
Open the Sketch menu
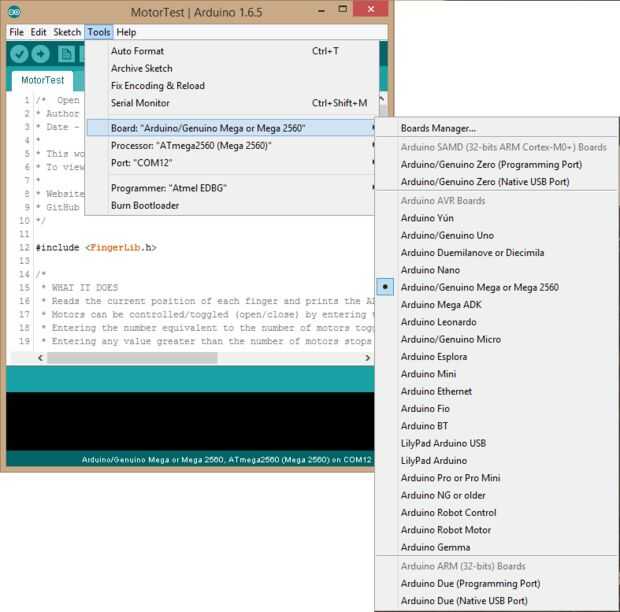coord(67,32)
